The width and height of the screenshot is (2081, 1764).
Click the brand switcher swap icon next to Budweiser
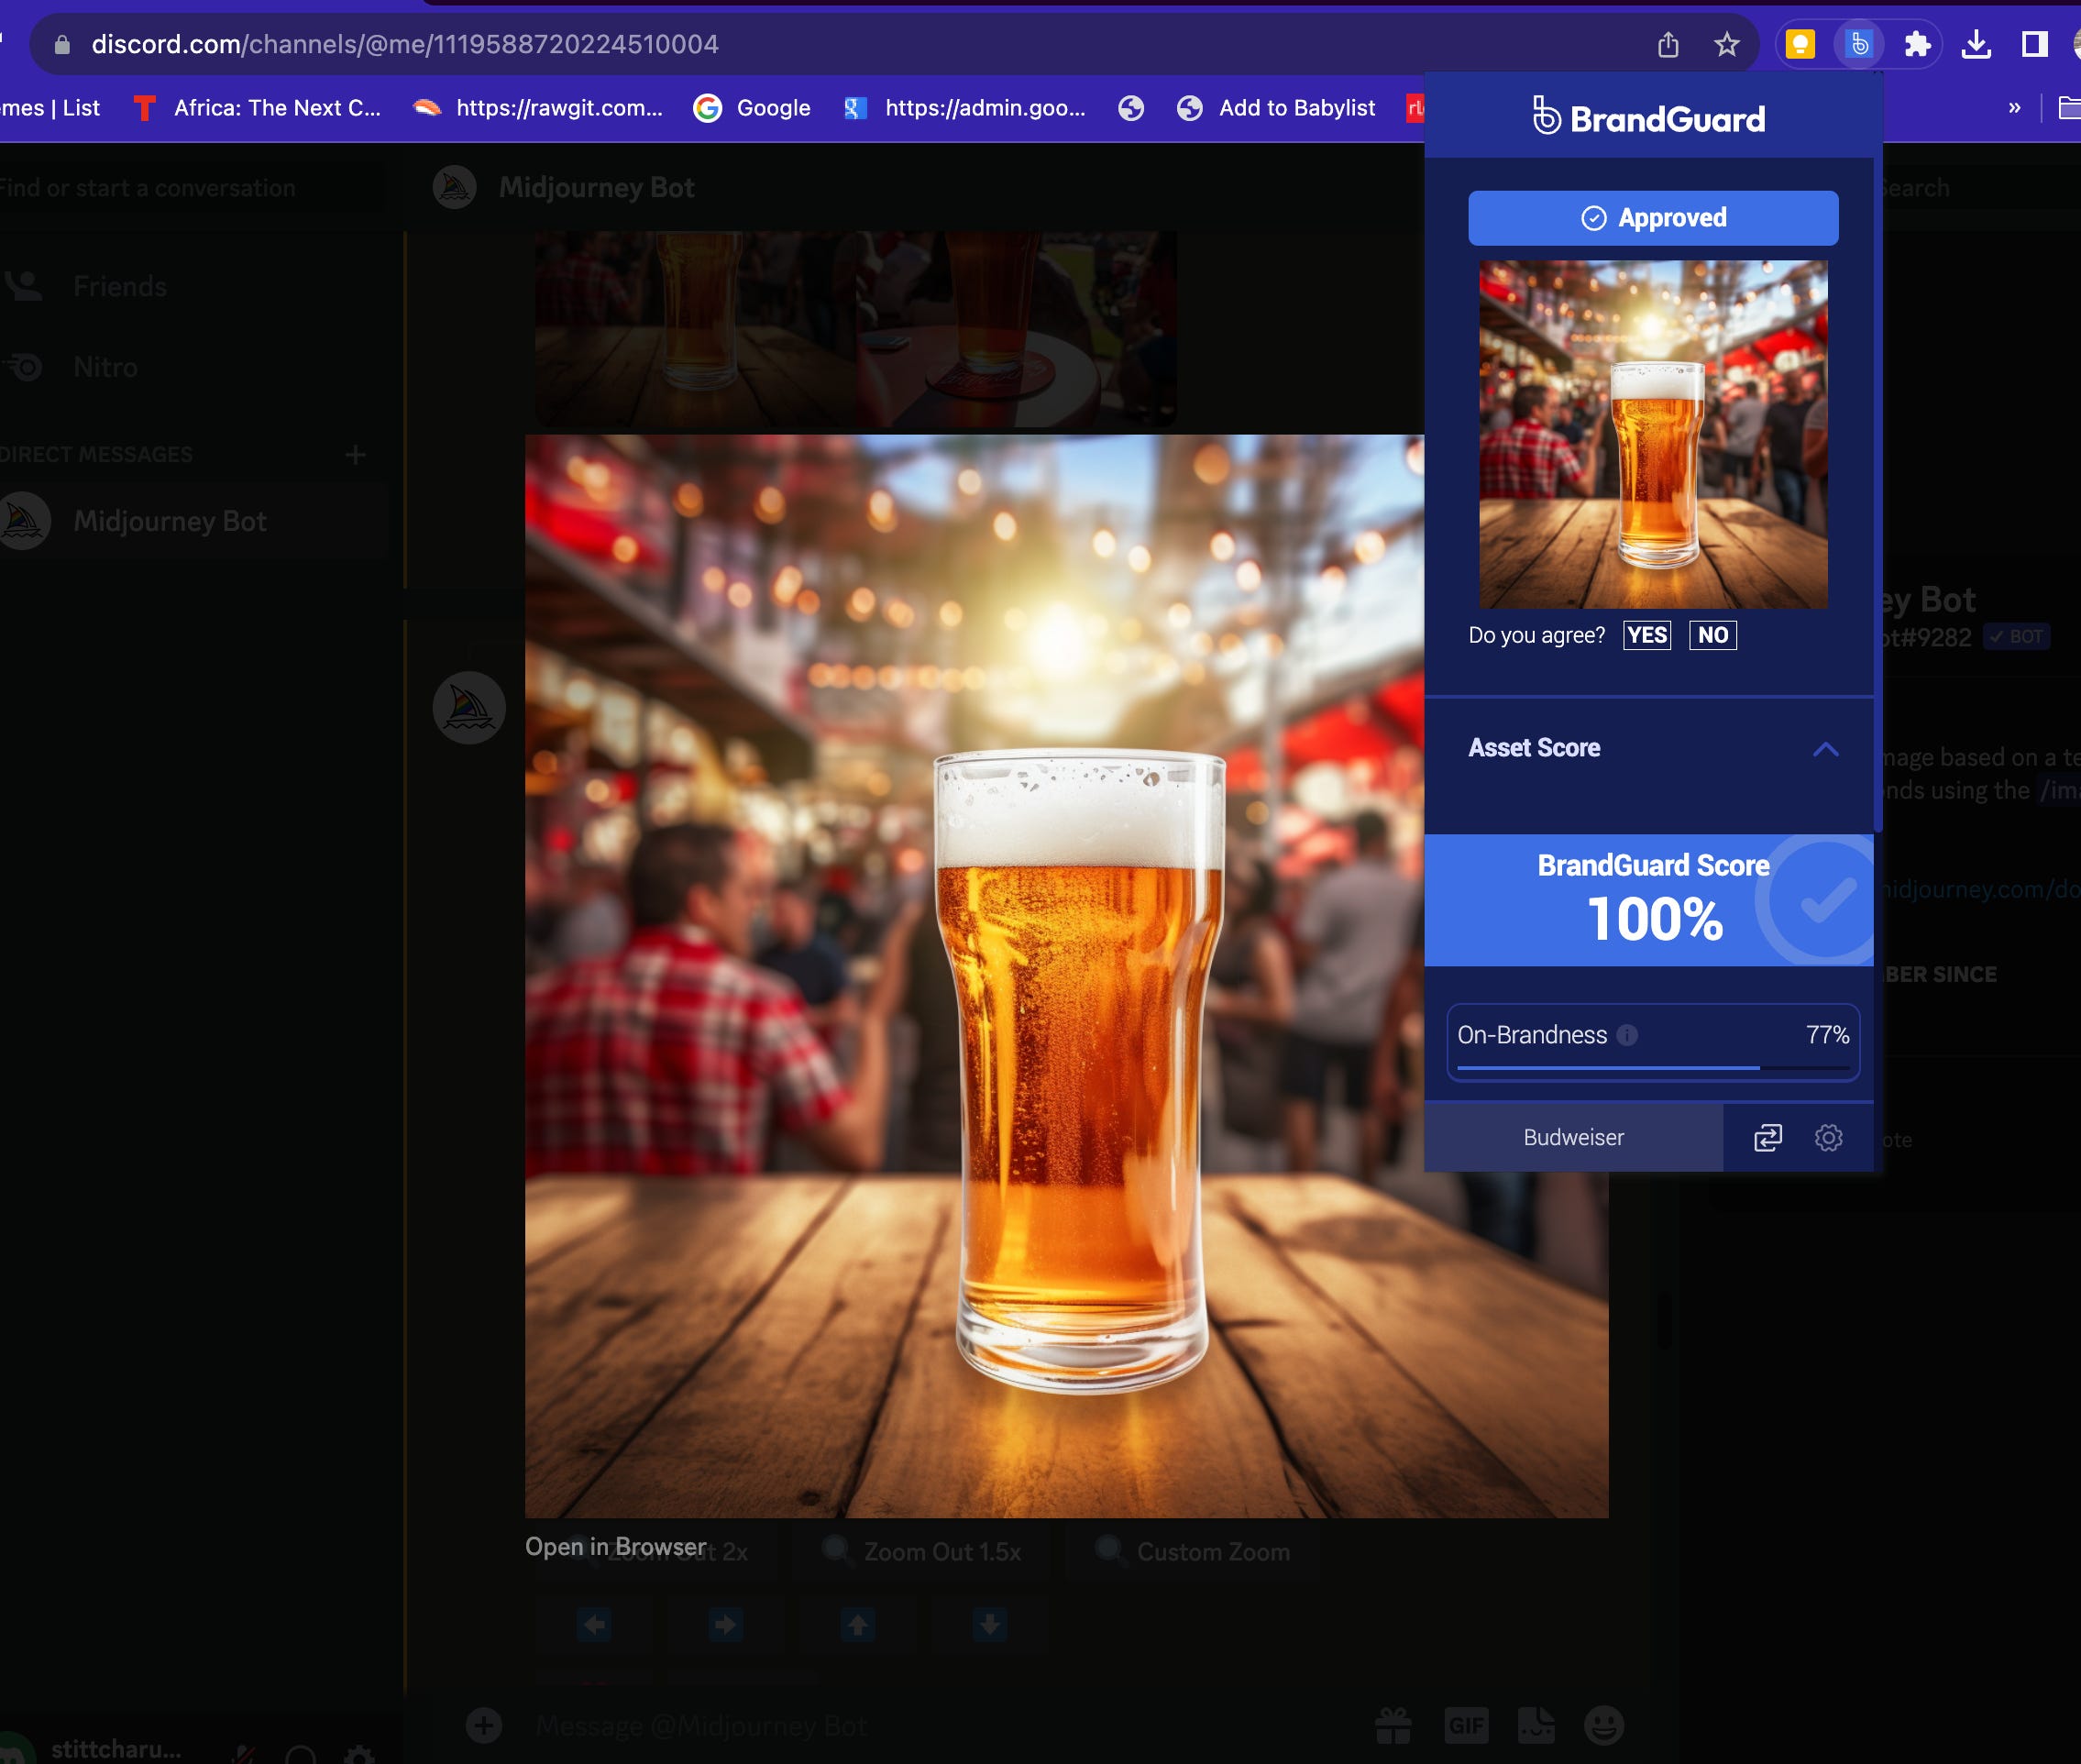[x=1769, y=1137]
